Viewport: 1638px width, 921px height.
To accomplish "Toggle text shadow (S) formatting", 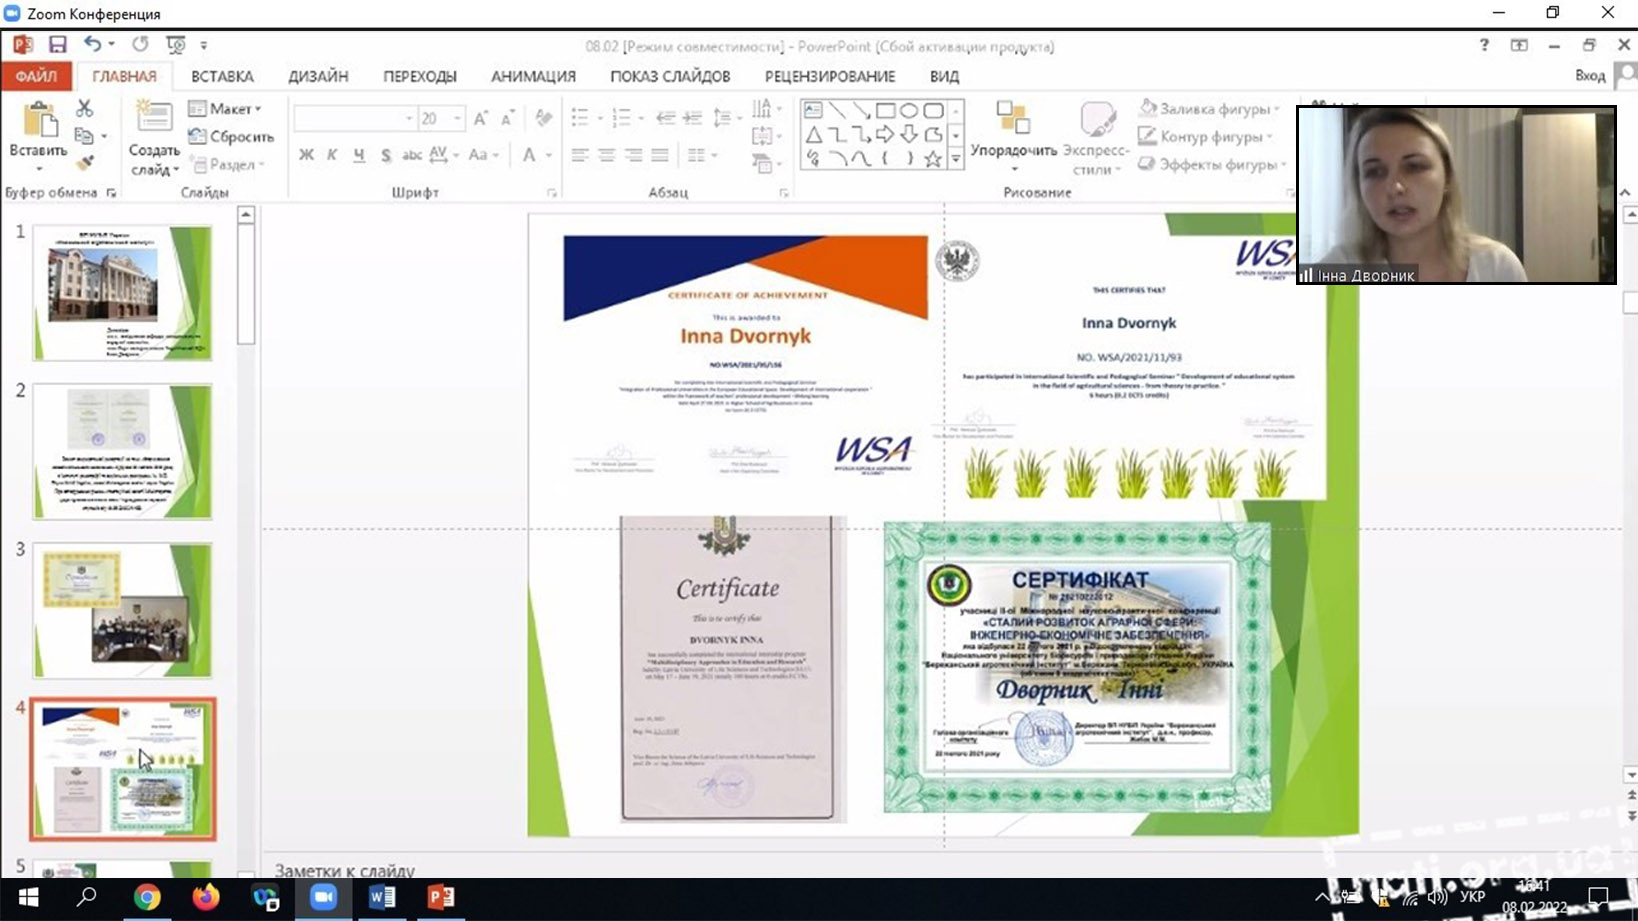I will tap(386, 155).
